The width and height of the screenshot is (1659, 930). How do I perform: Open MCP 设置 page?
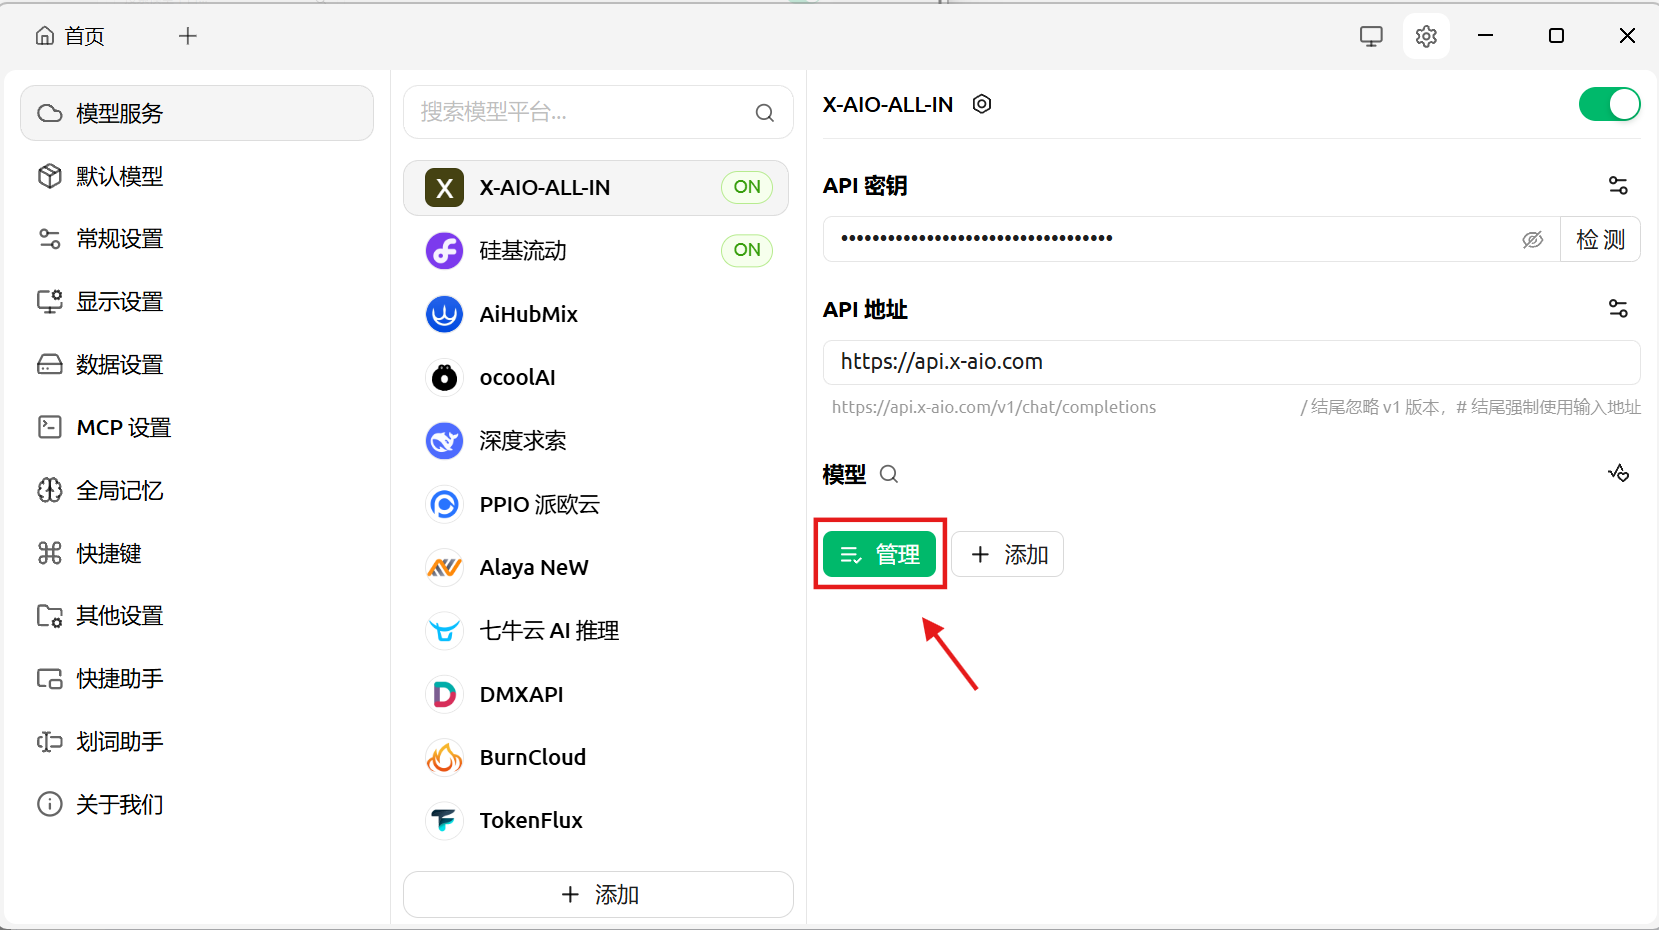(197, 427)
